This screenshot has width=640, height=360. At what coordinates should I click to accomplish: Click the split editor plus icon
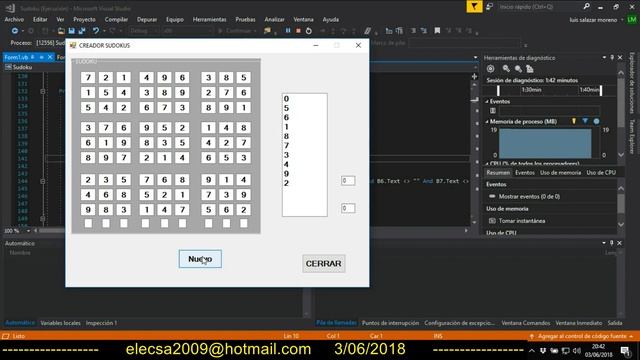point(474,76)
